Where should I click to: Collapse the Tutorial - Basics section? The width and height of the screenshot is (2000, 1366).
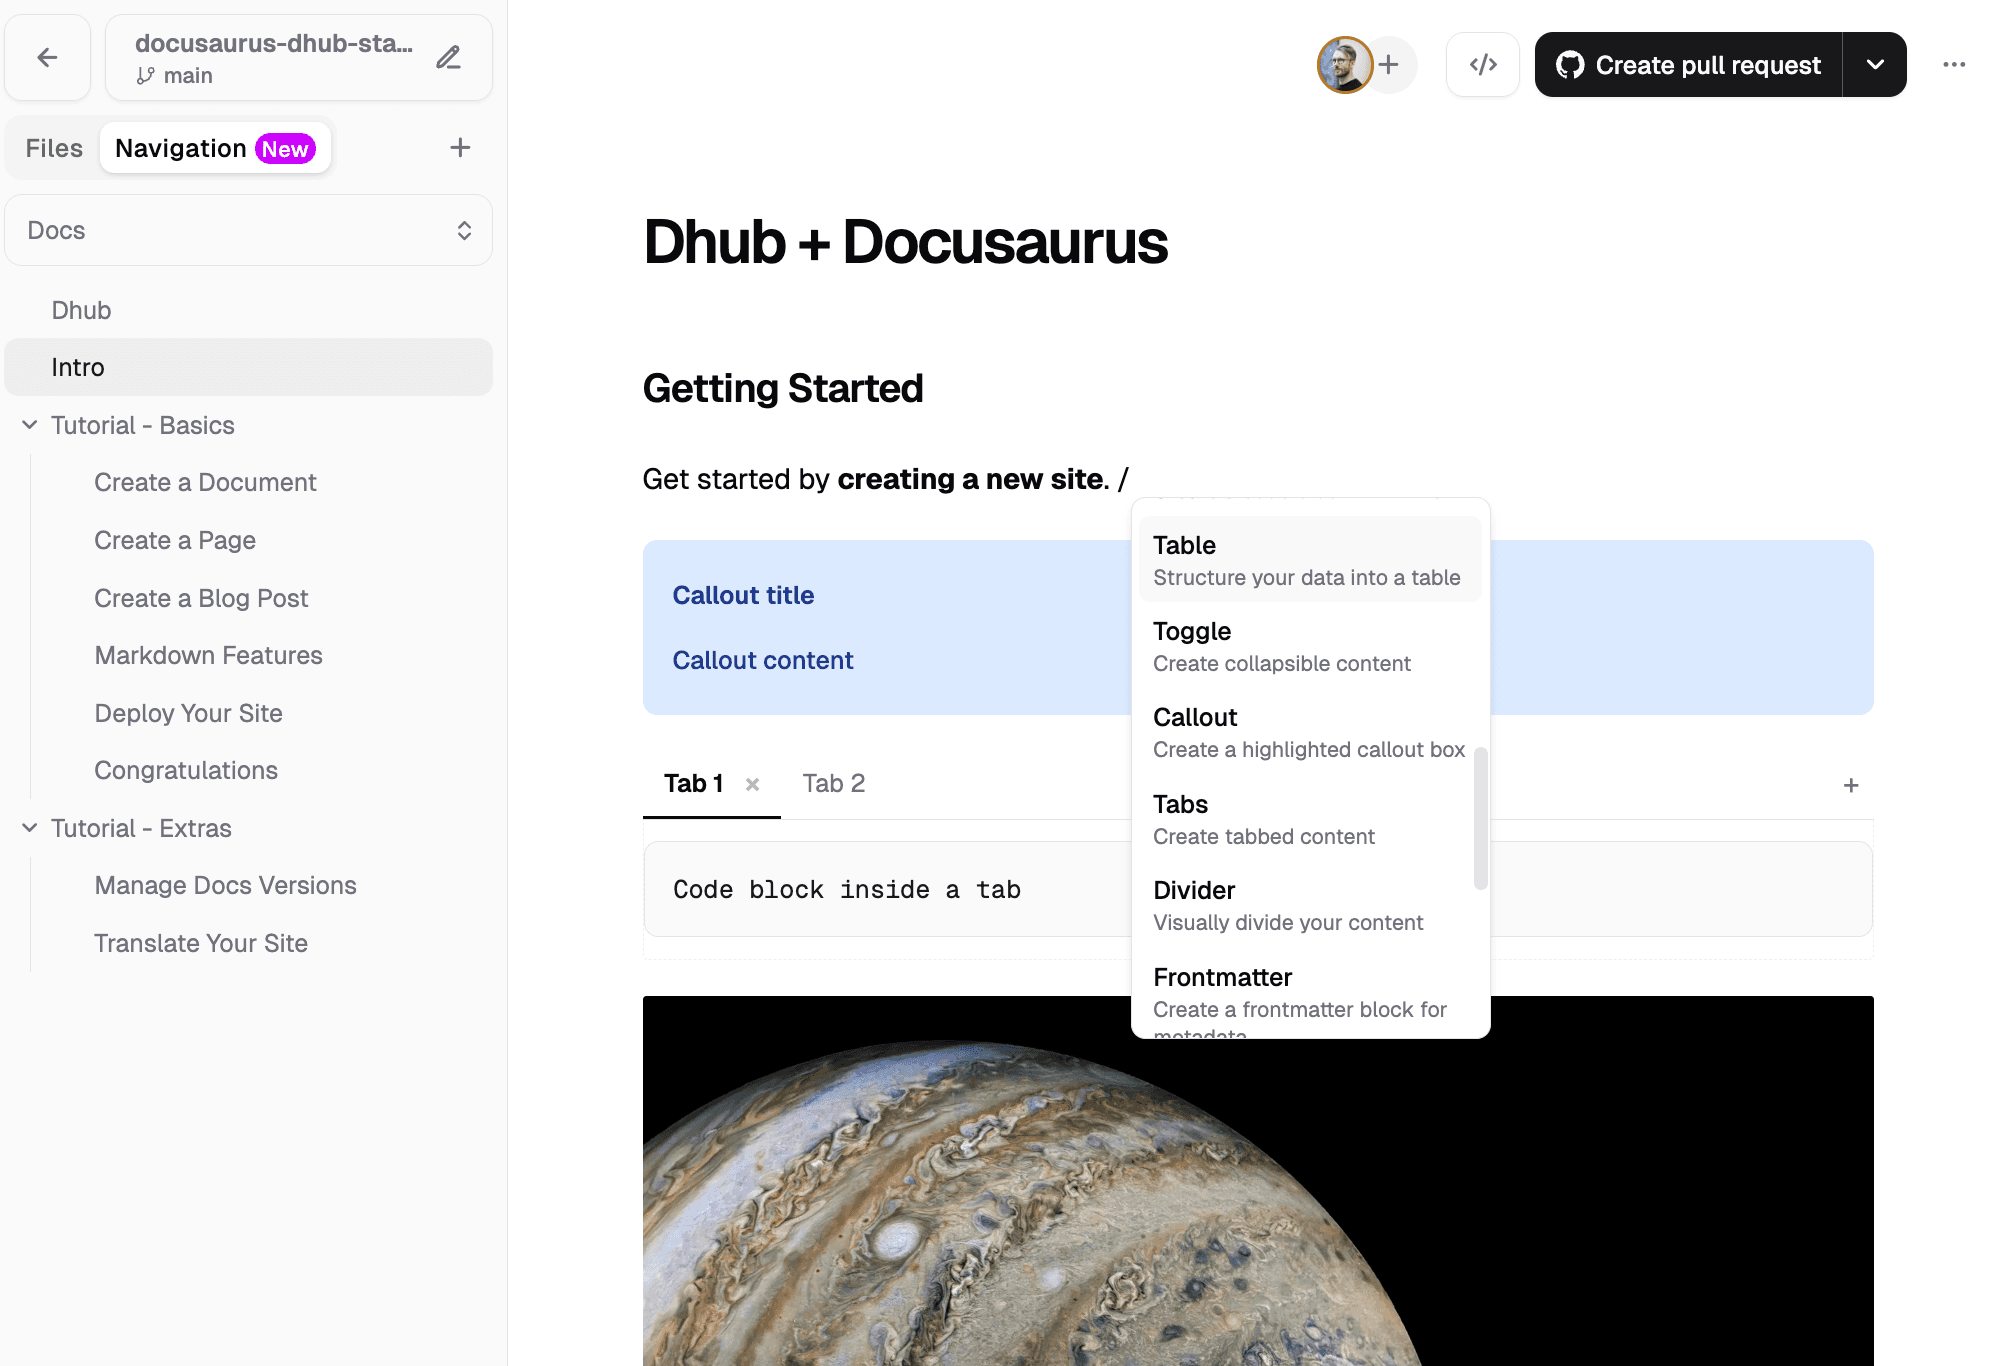coord(30,425)
